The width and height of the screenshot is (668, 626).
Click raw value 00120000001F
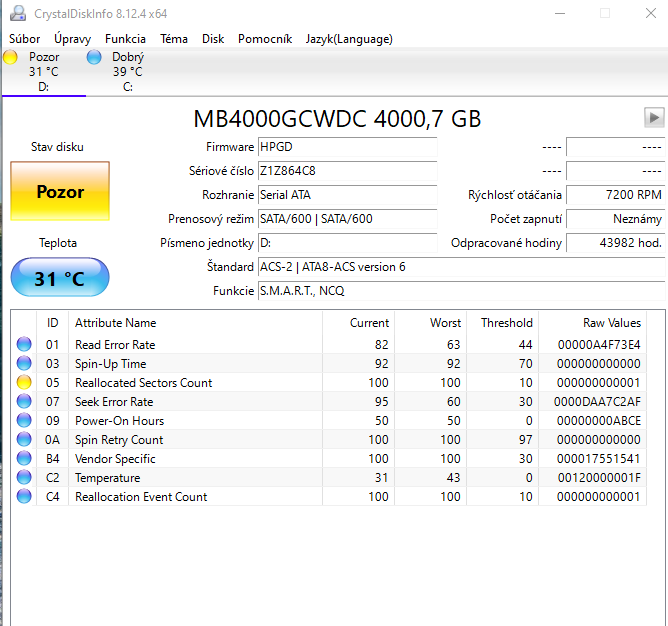pos(599,478)
